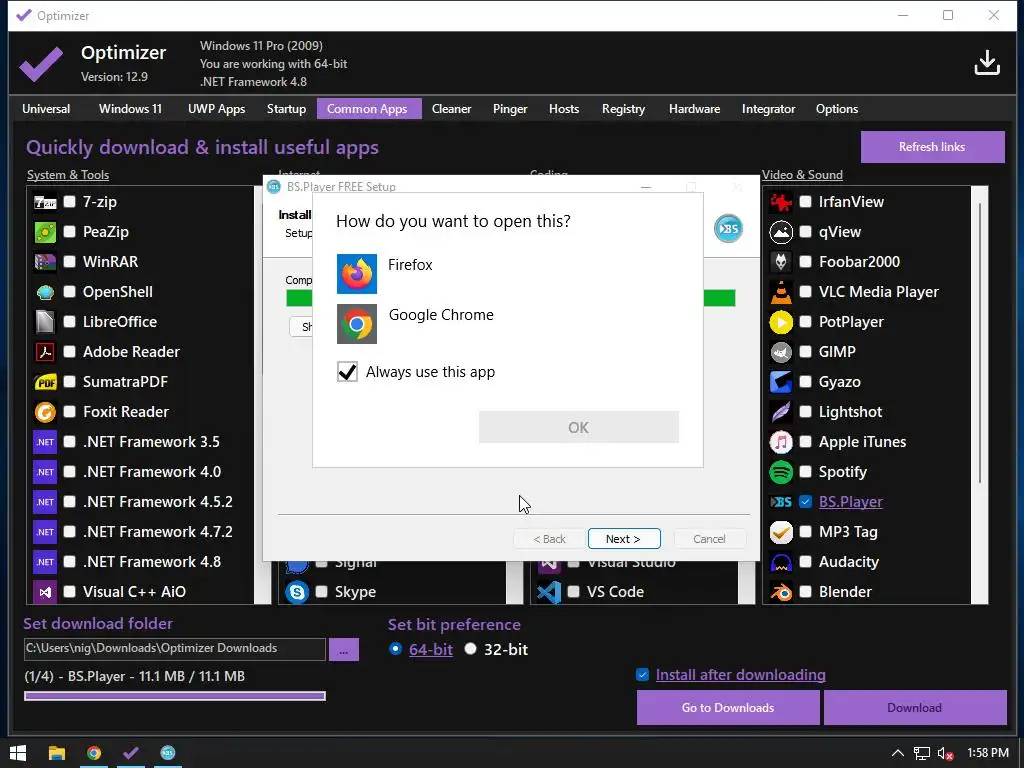Screen dimensions: 1024x768
Task: Click Next in BS.Player setup
Action: tap(624, 539)
